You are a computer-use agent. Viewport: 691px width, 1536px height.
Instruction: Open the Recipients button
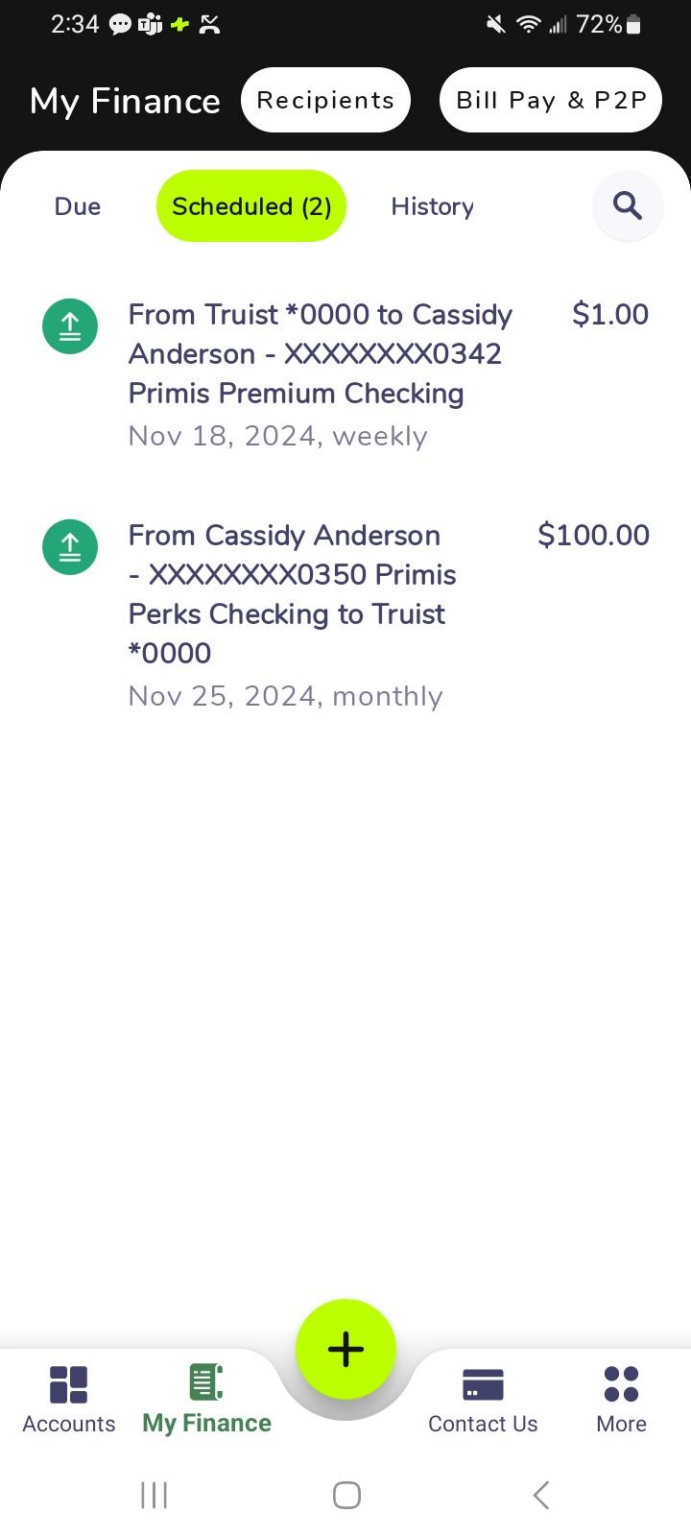point(326,100)
